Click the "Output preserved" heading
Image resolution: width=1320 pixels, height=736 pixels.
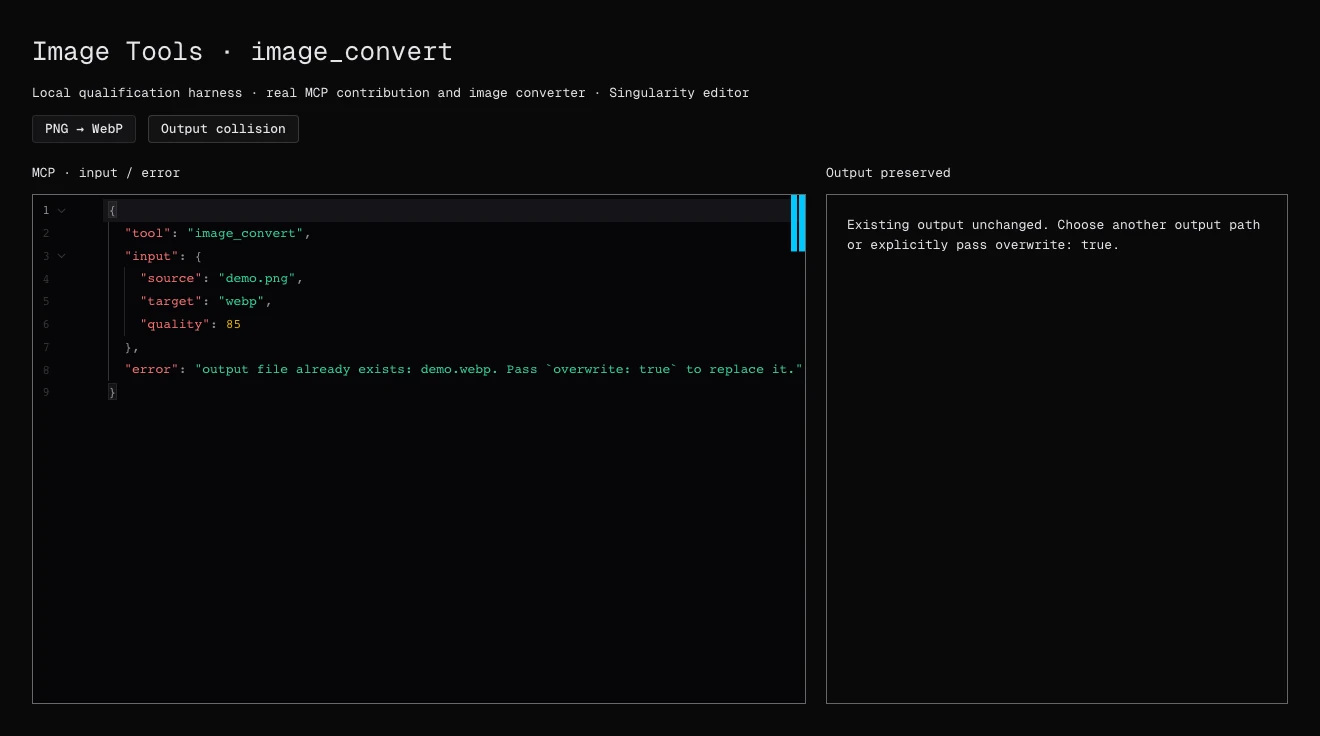(888, 173)
